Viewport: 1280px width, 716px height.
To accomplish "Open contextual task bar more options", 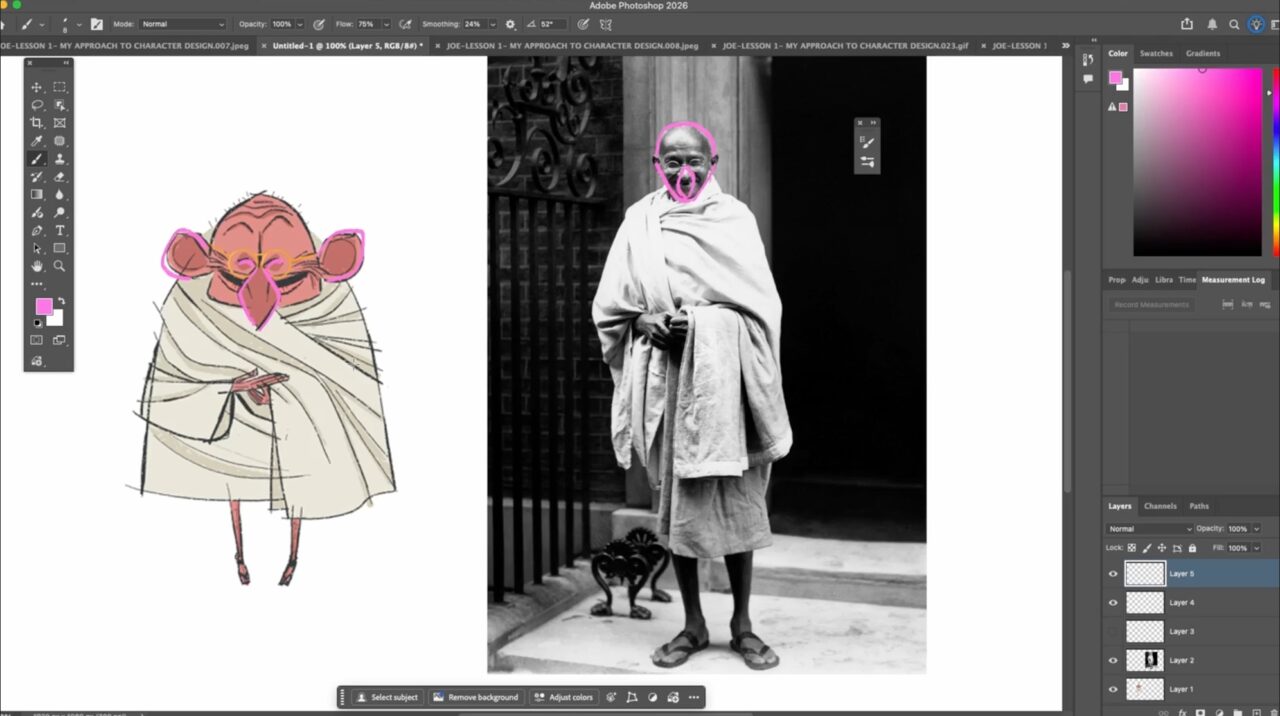I will tap(694, 697).
